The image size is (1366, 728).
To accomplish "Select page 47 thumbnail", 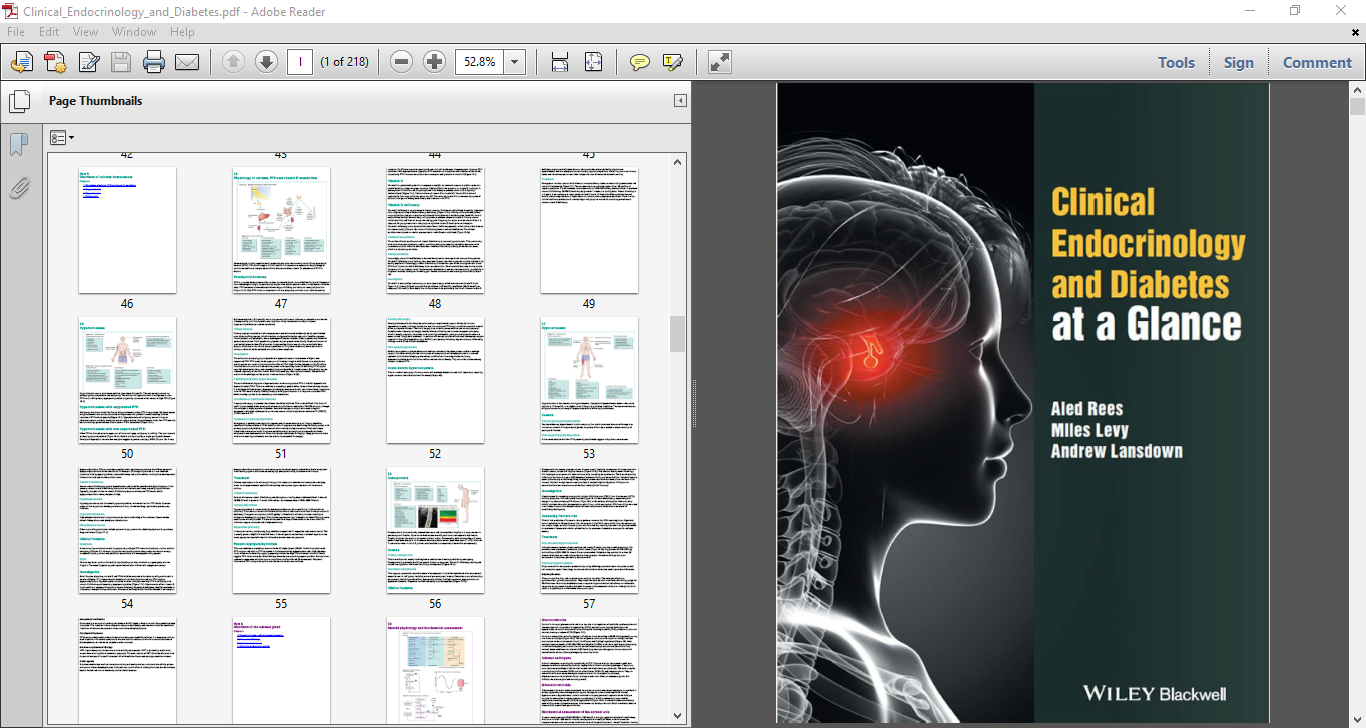I will 281,230.
